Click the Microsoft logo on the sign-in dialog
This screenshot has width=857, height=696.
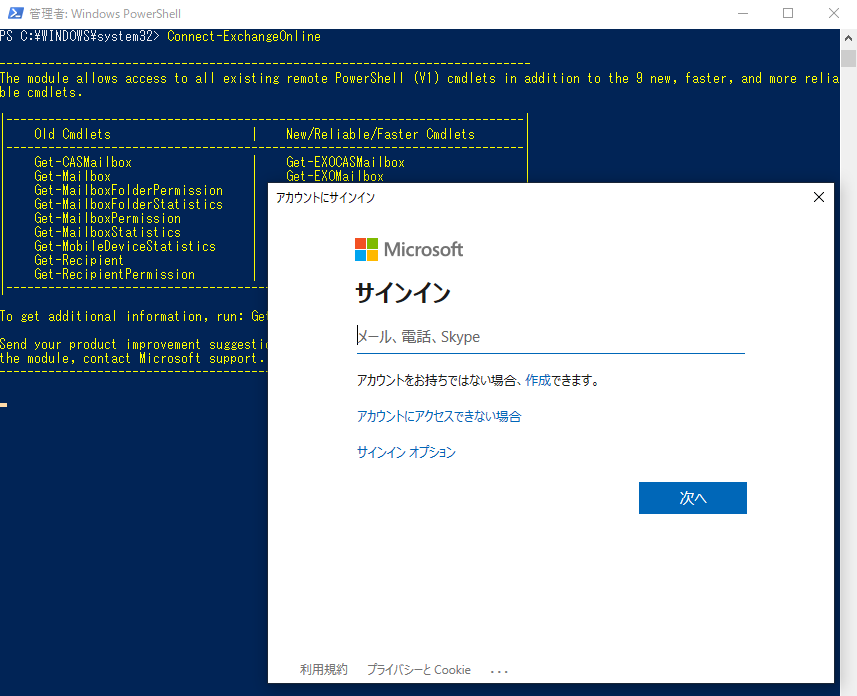click(408, 249)
